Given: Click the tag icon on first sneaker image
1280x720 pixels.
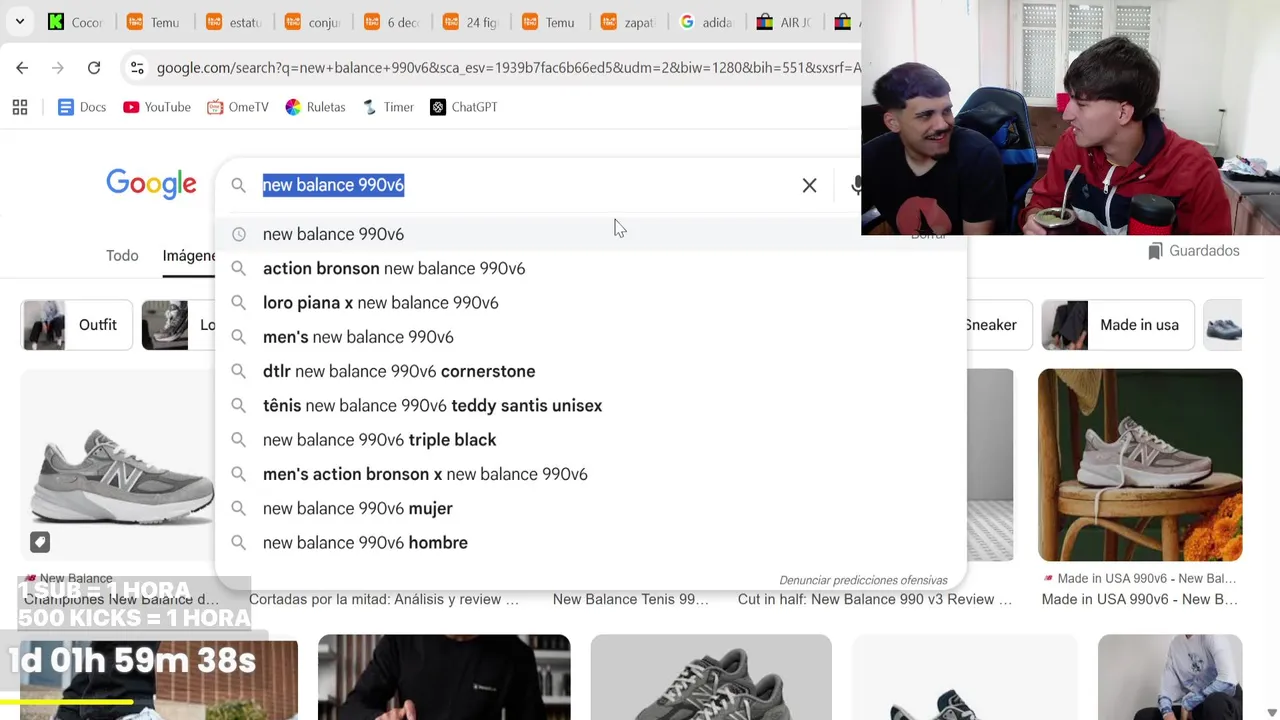Looking at the screenshot, I should tap(39, 542).
